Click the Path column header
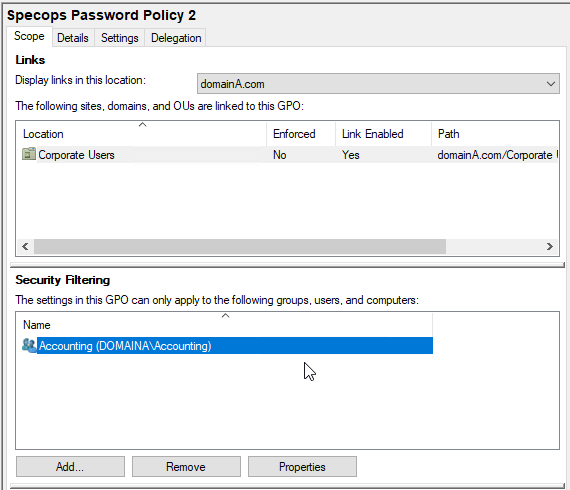The width and height of the screenshot is (570, 490). pyautogui.click(x=495, y=134)
